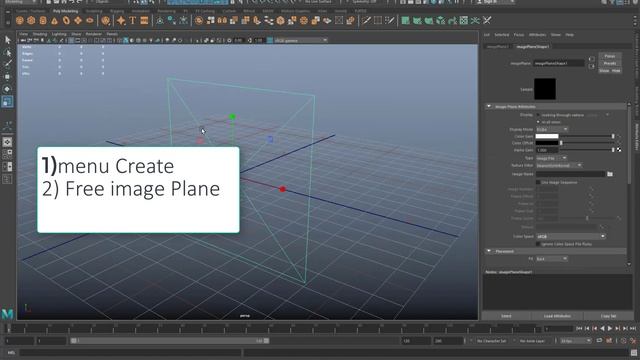Click the Alpha Gain checker map icon
640x360 pixels.
point(619,150)
